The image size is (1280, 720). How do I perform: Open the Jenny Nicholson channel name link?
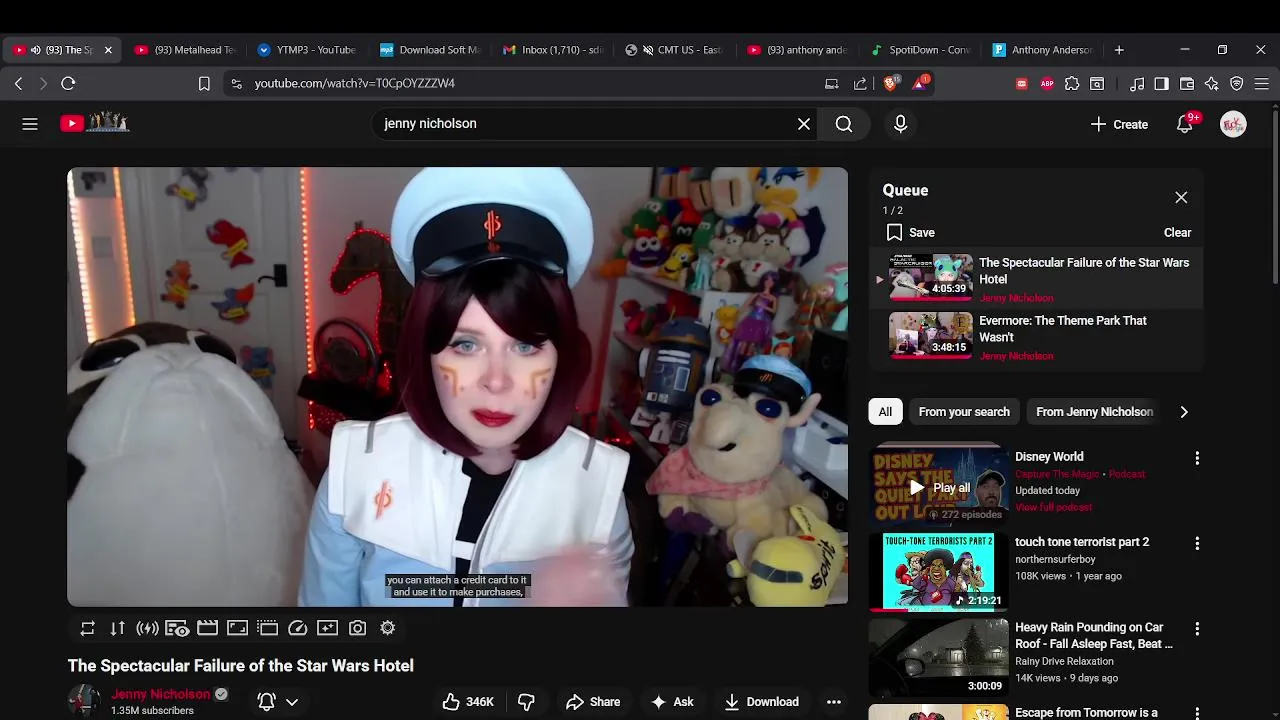[161, 694]
